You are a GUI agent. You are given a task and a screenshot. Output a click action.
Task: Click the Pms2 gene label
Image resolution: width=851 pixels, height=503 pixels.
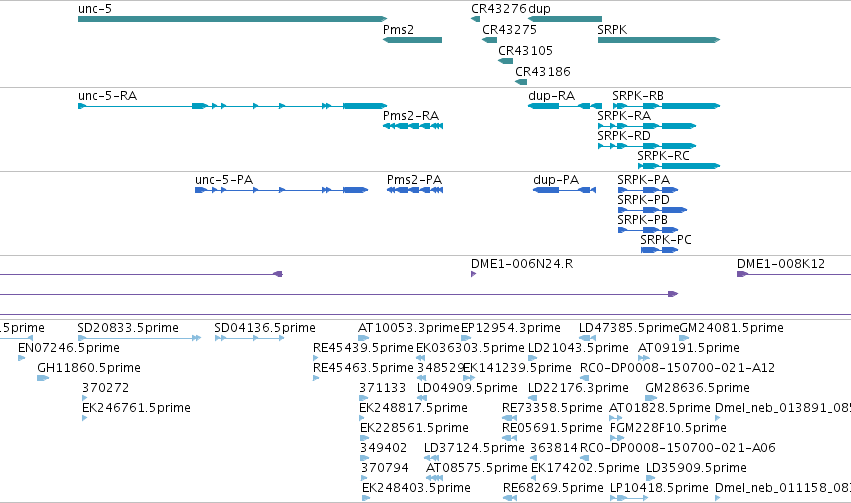click(398, 30)
